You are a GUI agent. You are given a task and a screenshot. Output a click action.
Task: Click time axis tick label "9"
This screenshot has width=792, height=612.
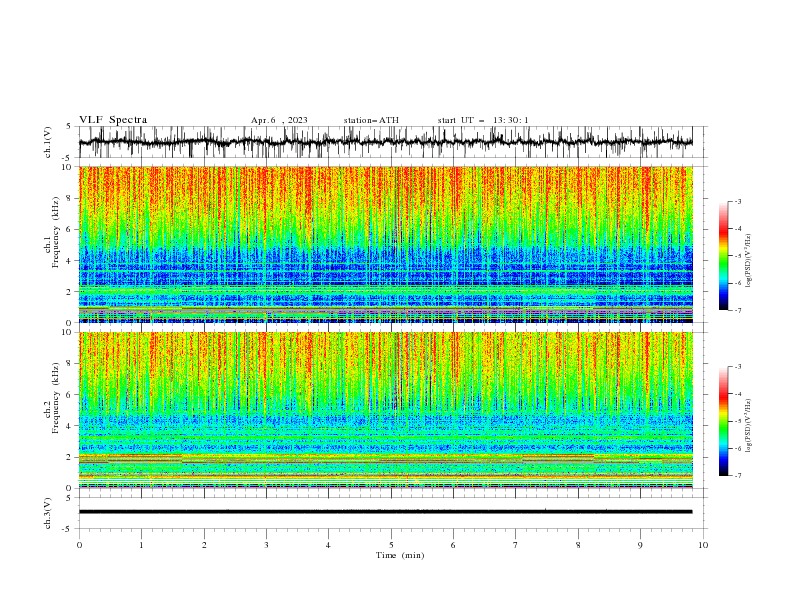pos(640,545)
